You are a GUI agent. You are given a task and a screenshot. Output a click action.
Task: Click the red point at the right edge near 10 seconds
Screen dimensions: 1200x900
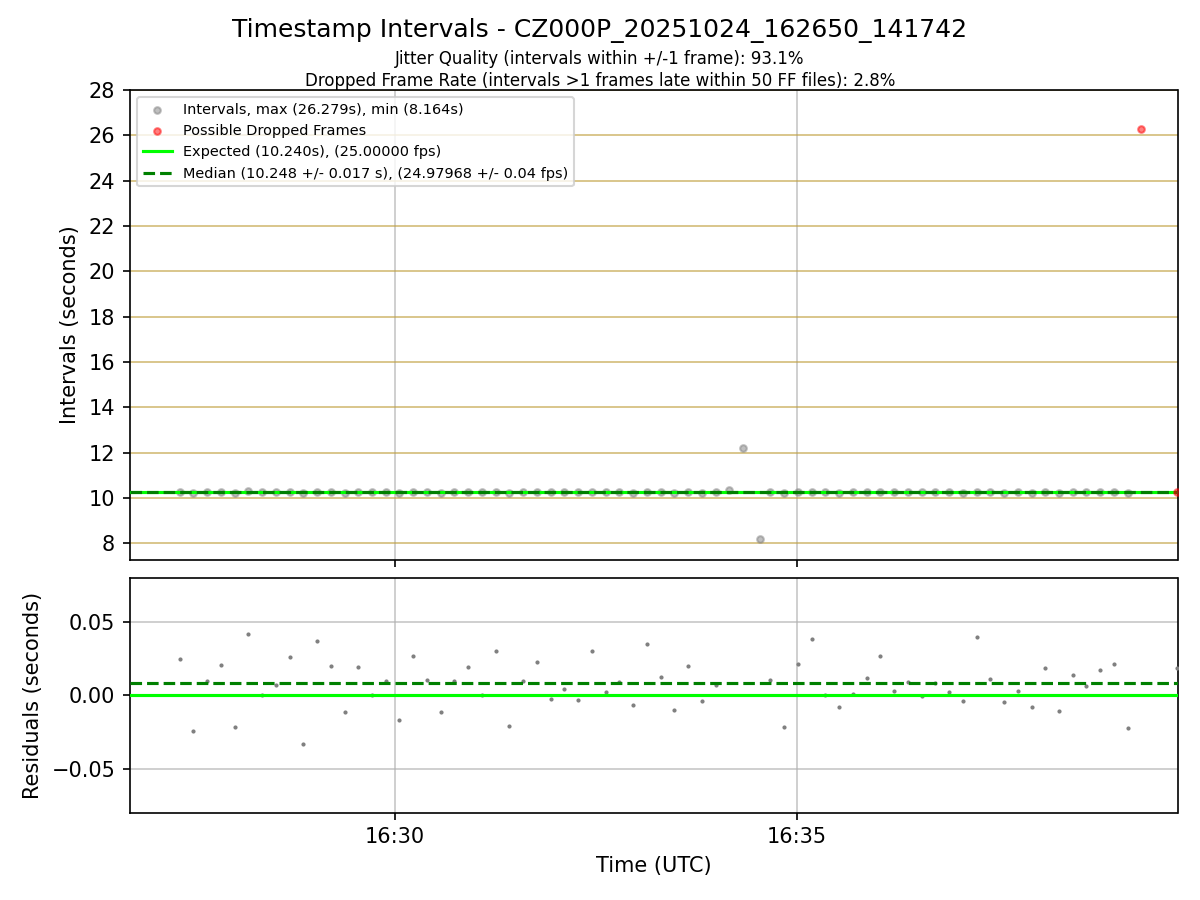1177,492
